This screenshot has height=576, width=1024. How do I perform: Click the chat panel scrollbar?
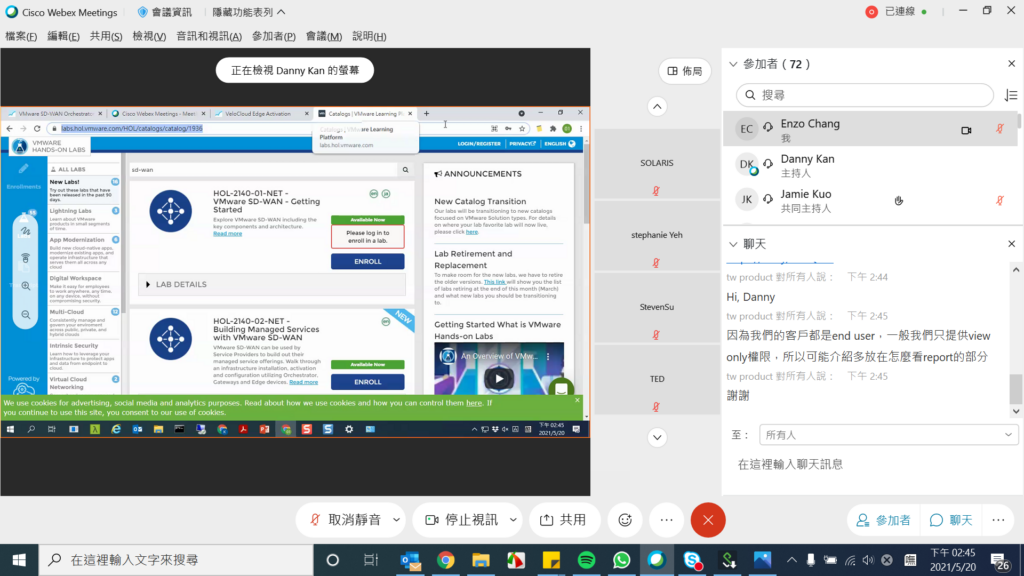pyautogui.click(x=1016, y=389)
